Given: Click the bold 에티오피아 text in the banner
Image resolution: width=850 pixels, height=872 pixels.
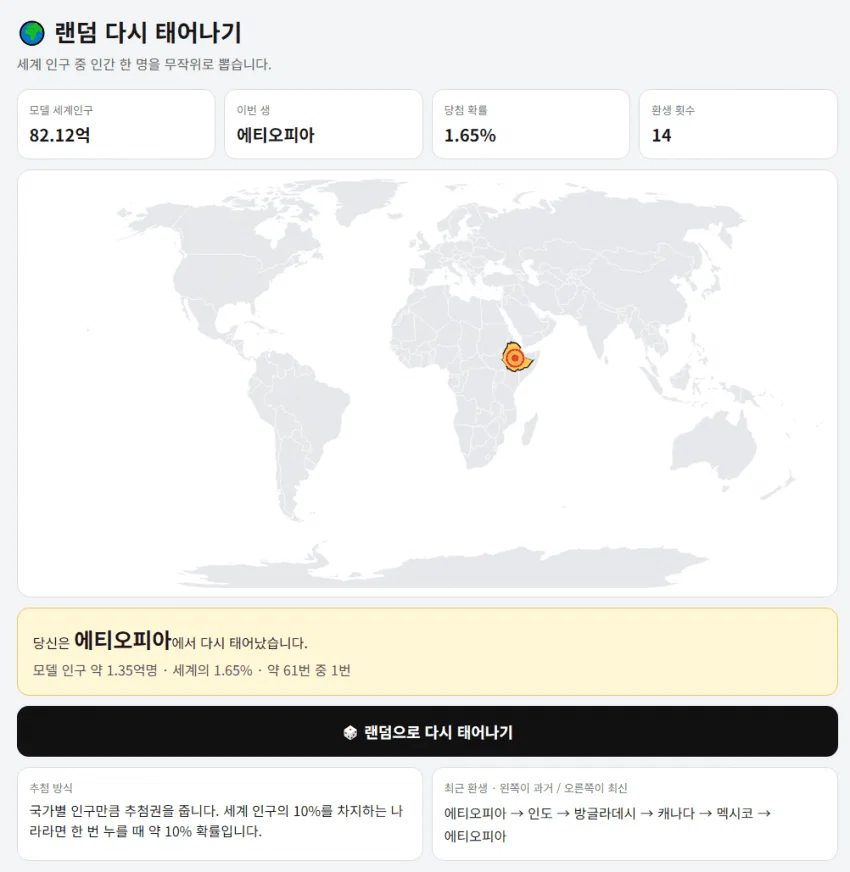Looking at the screenshot, I should 122,640.
